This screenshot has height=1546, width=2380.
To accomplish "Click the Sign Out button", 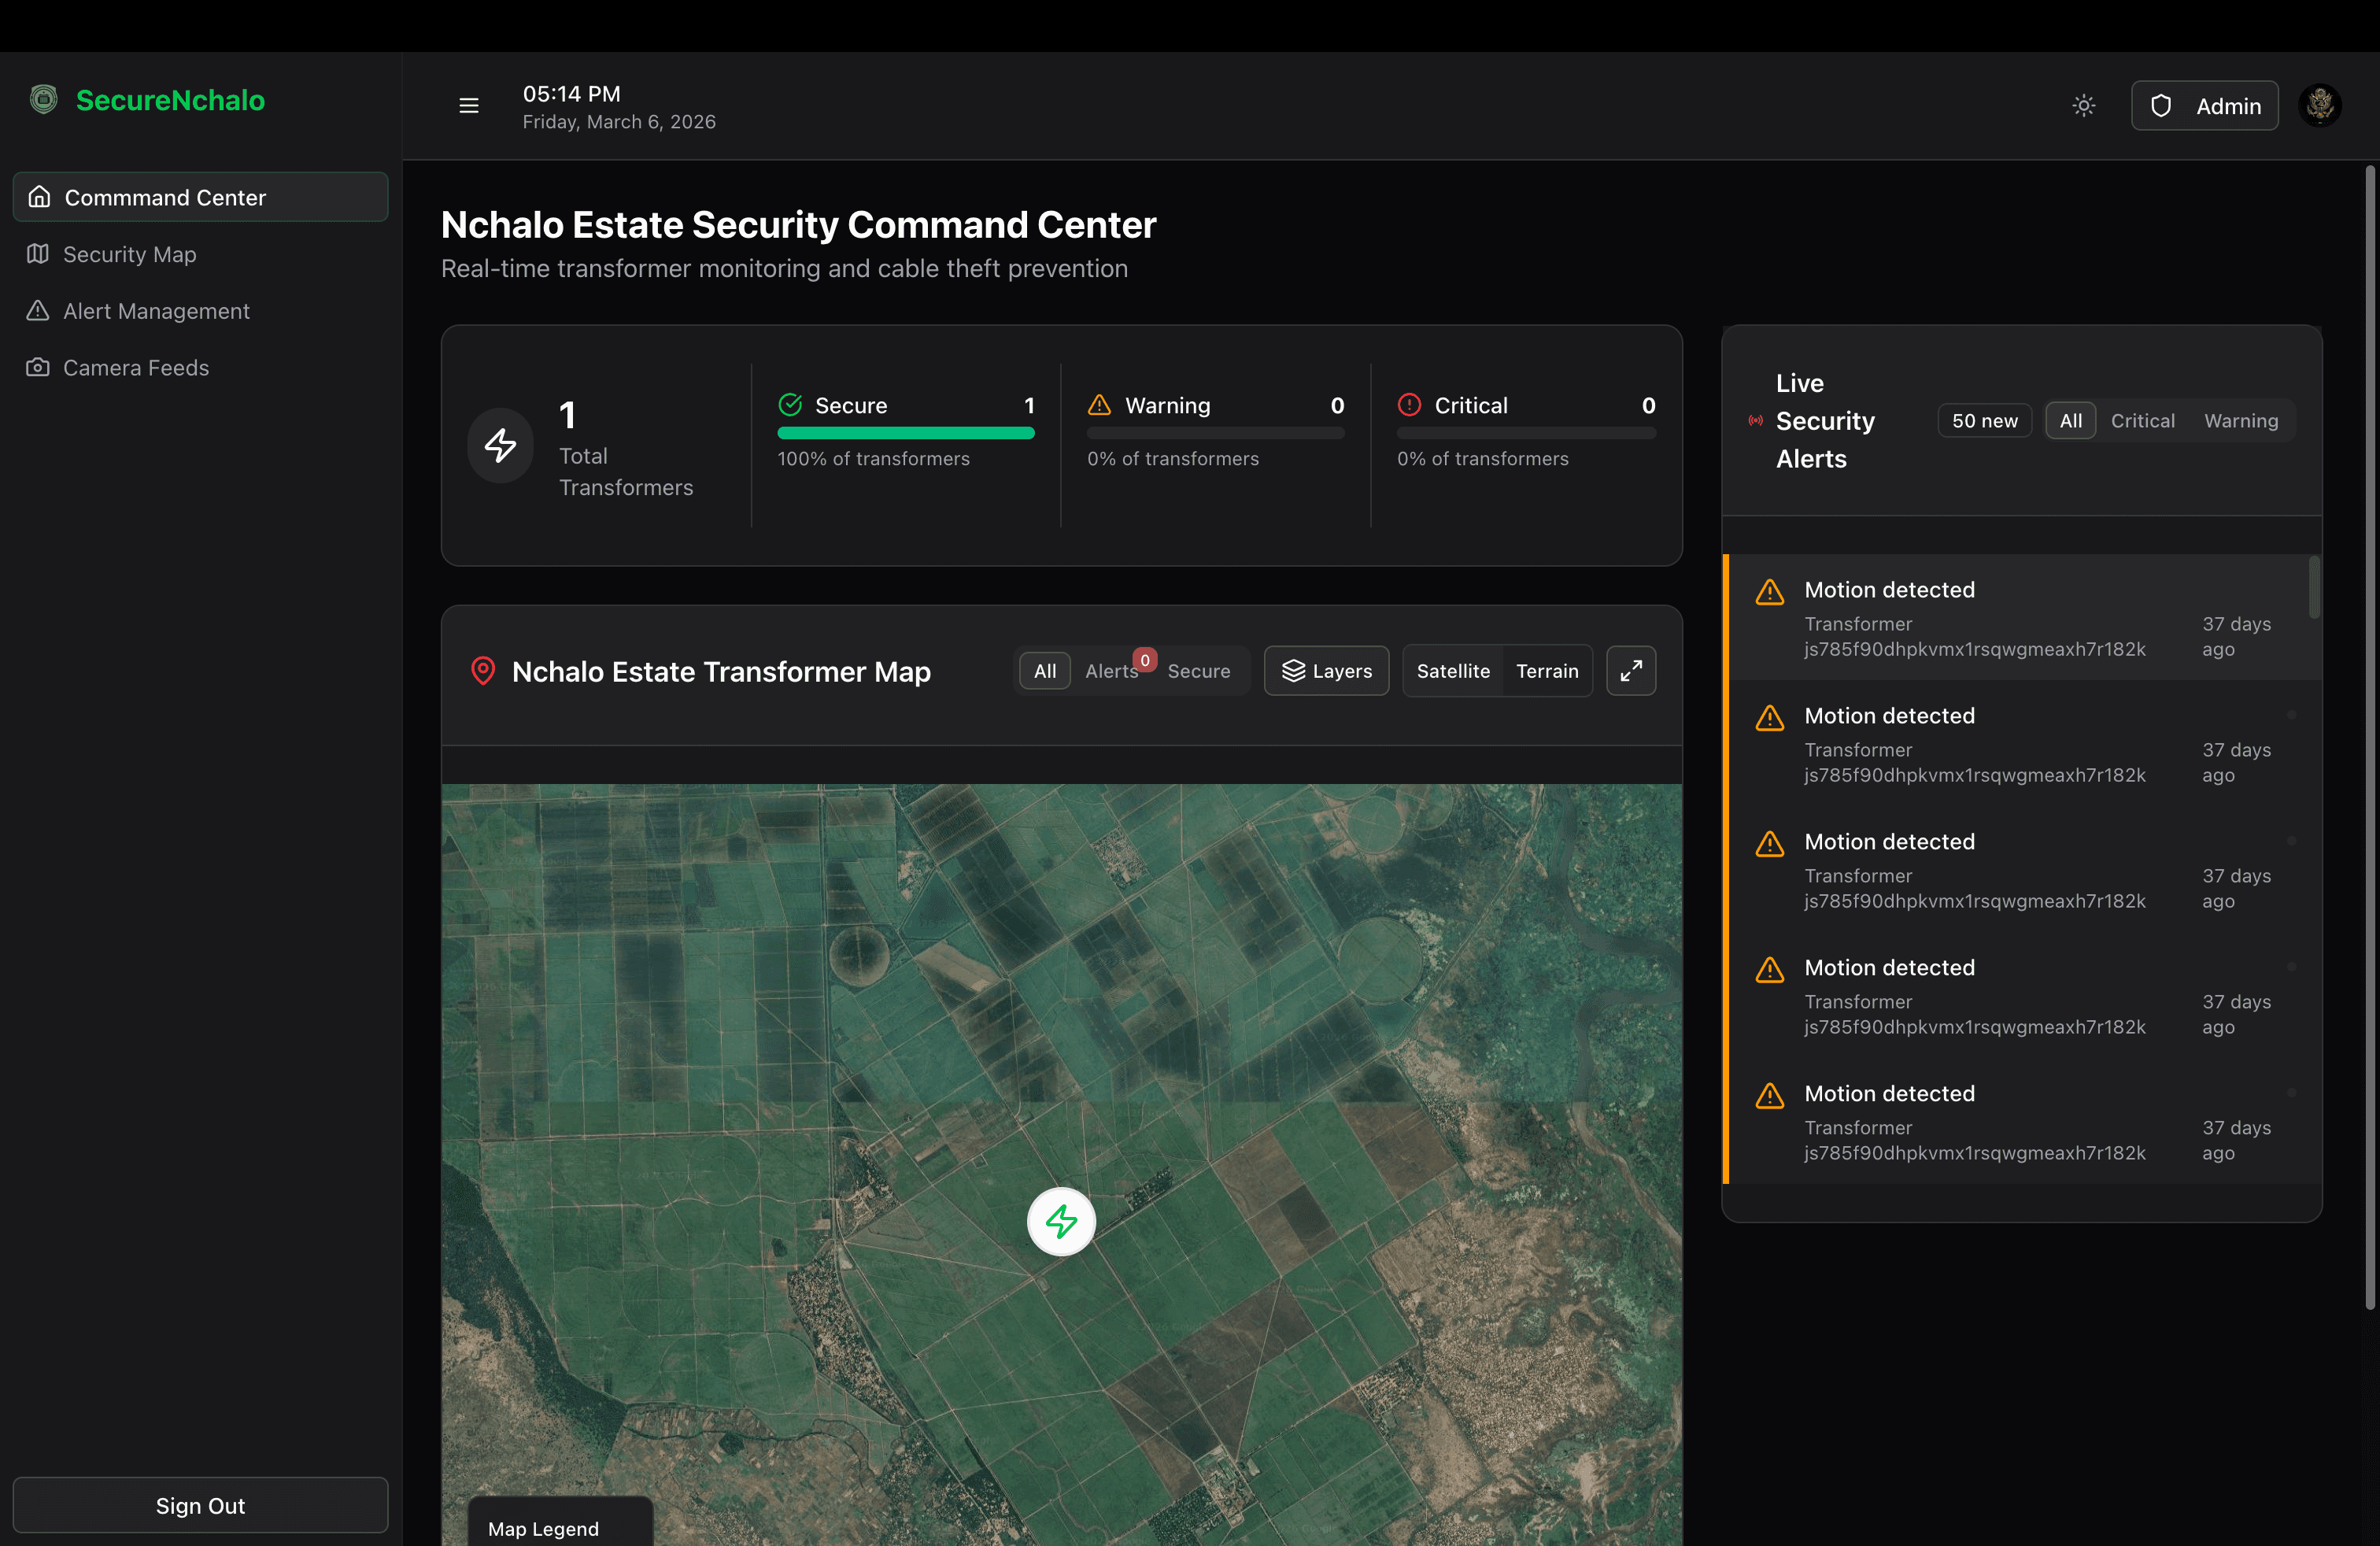I will (200, 1505).
